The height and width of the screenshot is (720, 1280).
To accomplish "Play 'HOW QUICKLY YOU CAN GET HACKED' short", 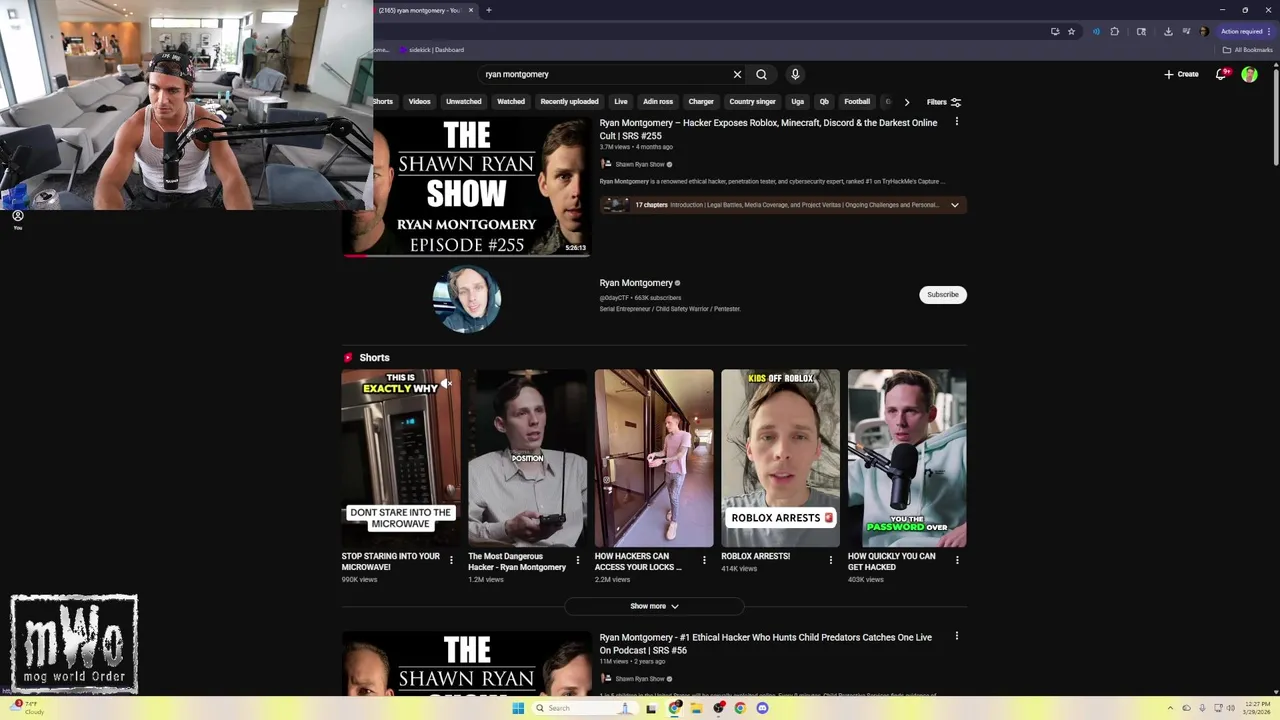I will [907, 458].
